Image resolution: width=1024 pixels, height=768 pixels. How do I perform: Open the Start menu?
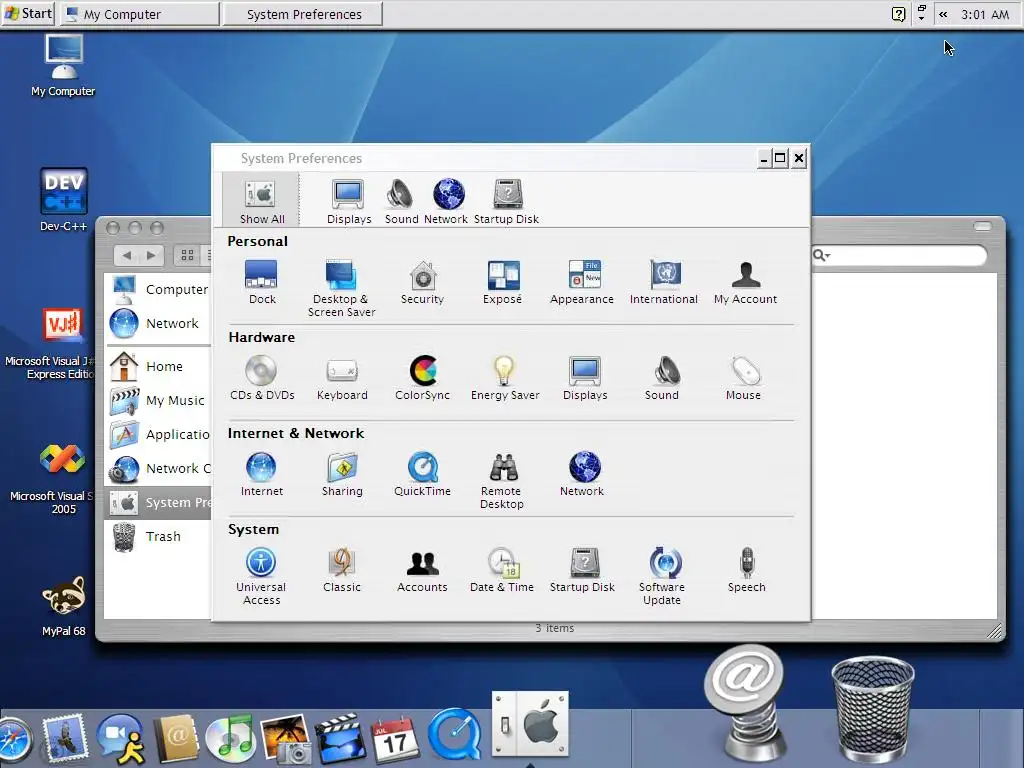(x=28, y=14)
